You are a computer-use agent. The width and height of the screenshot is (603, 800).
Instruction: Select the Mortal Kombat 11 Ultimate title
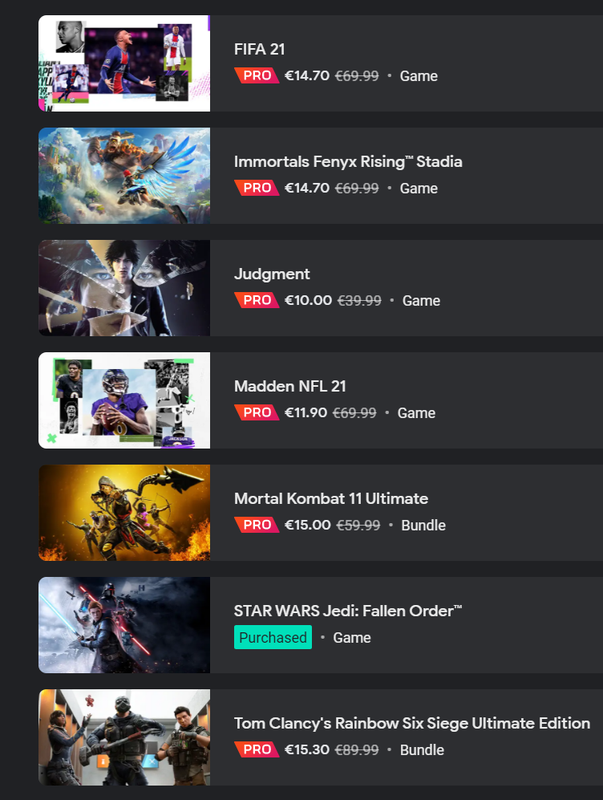tap(331, 498)
